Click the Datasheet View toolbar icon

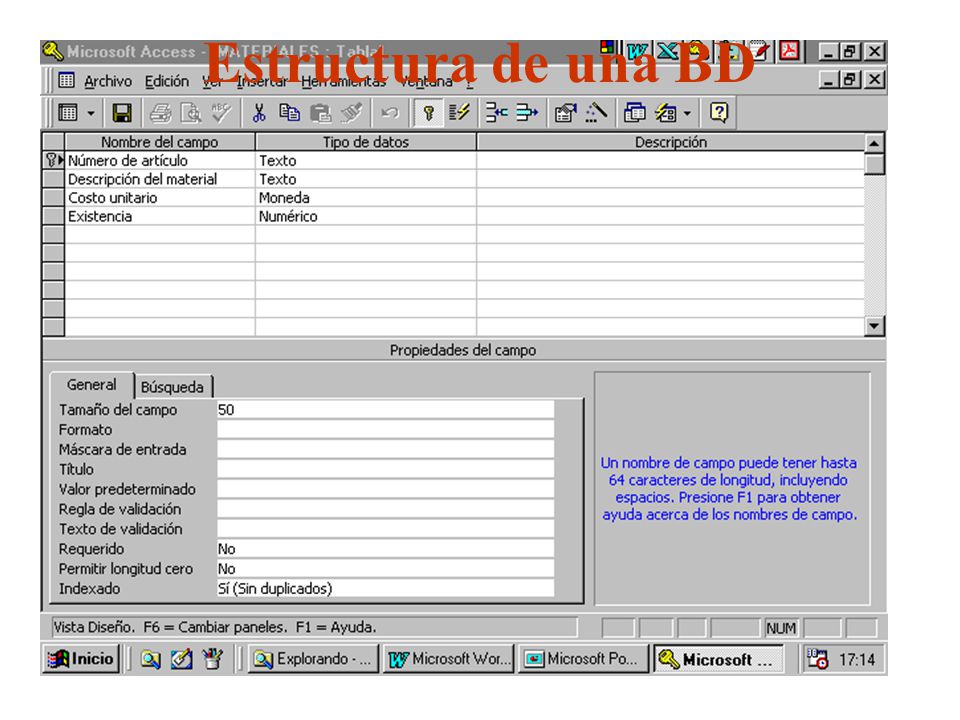(x=67, y=113)
